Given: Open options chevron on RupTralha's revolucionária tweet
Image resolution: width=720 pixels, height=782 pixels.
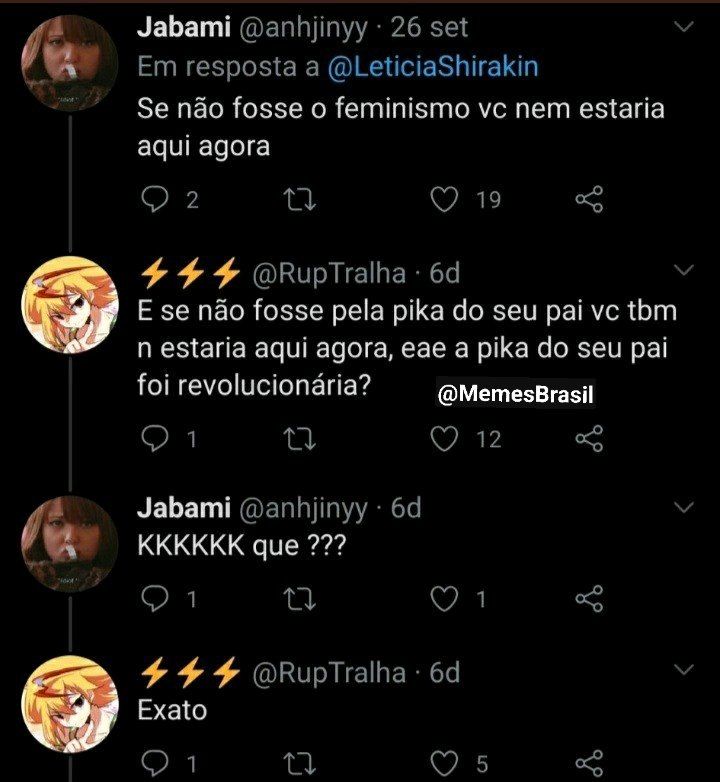Looking at the screenshot, I should click(684, 270).
